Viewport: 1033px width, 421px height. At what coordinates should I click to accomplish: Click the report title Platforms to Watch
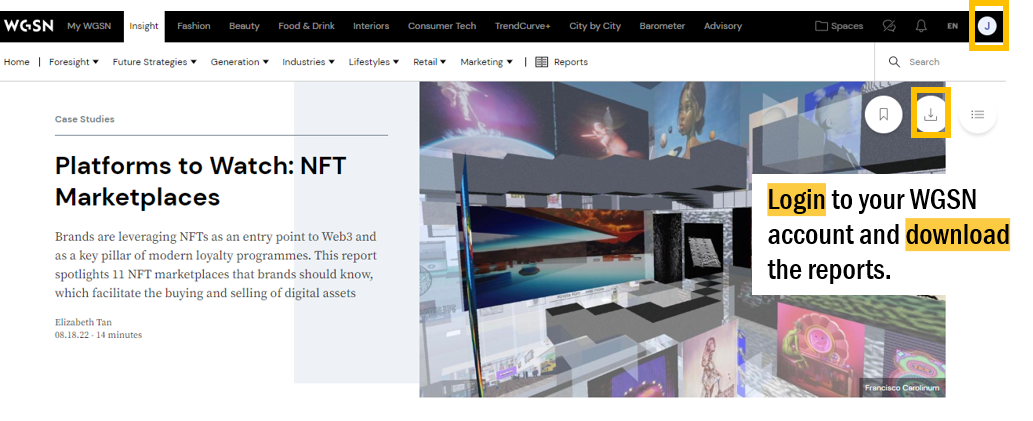(200, 181)
